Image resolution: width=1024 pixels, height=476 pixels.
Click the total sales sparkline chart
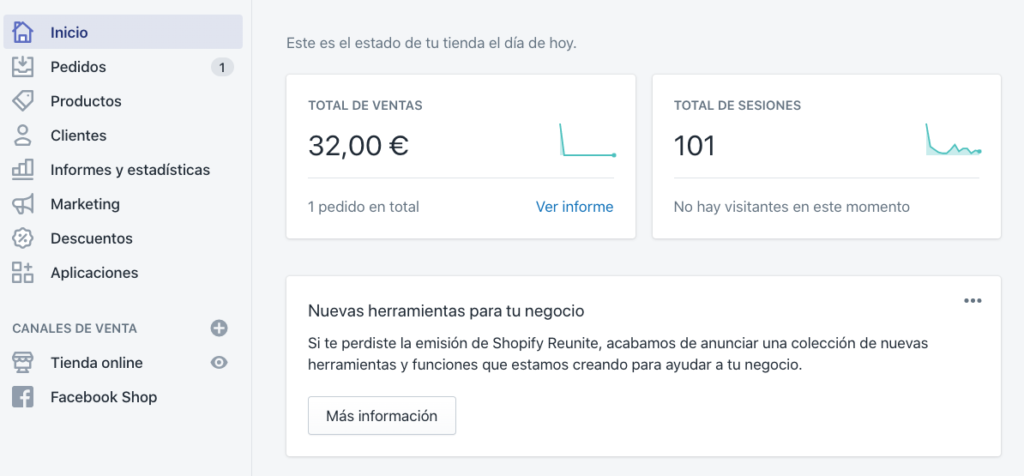tap(587, 140)
